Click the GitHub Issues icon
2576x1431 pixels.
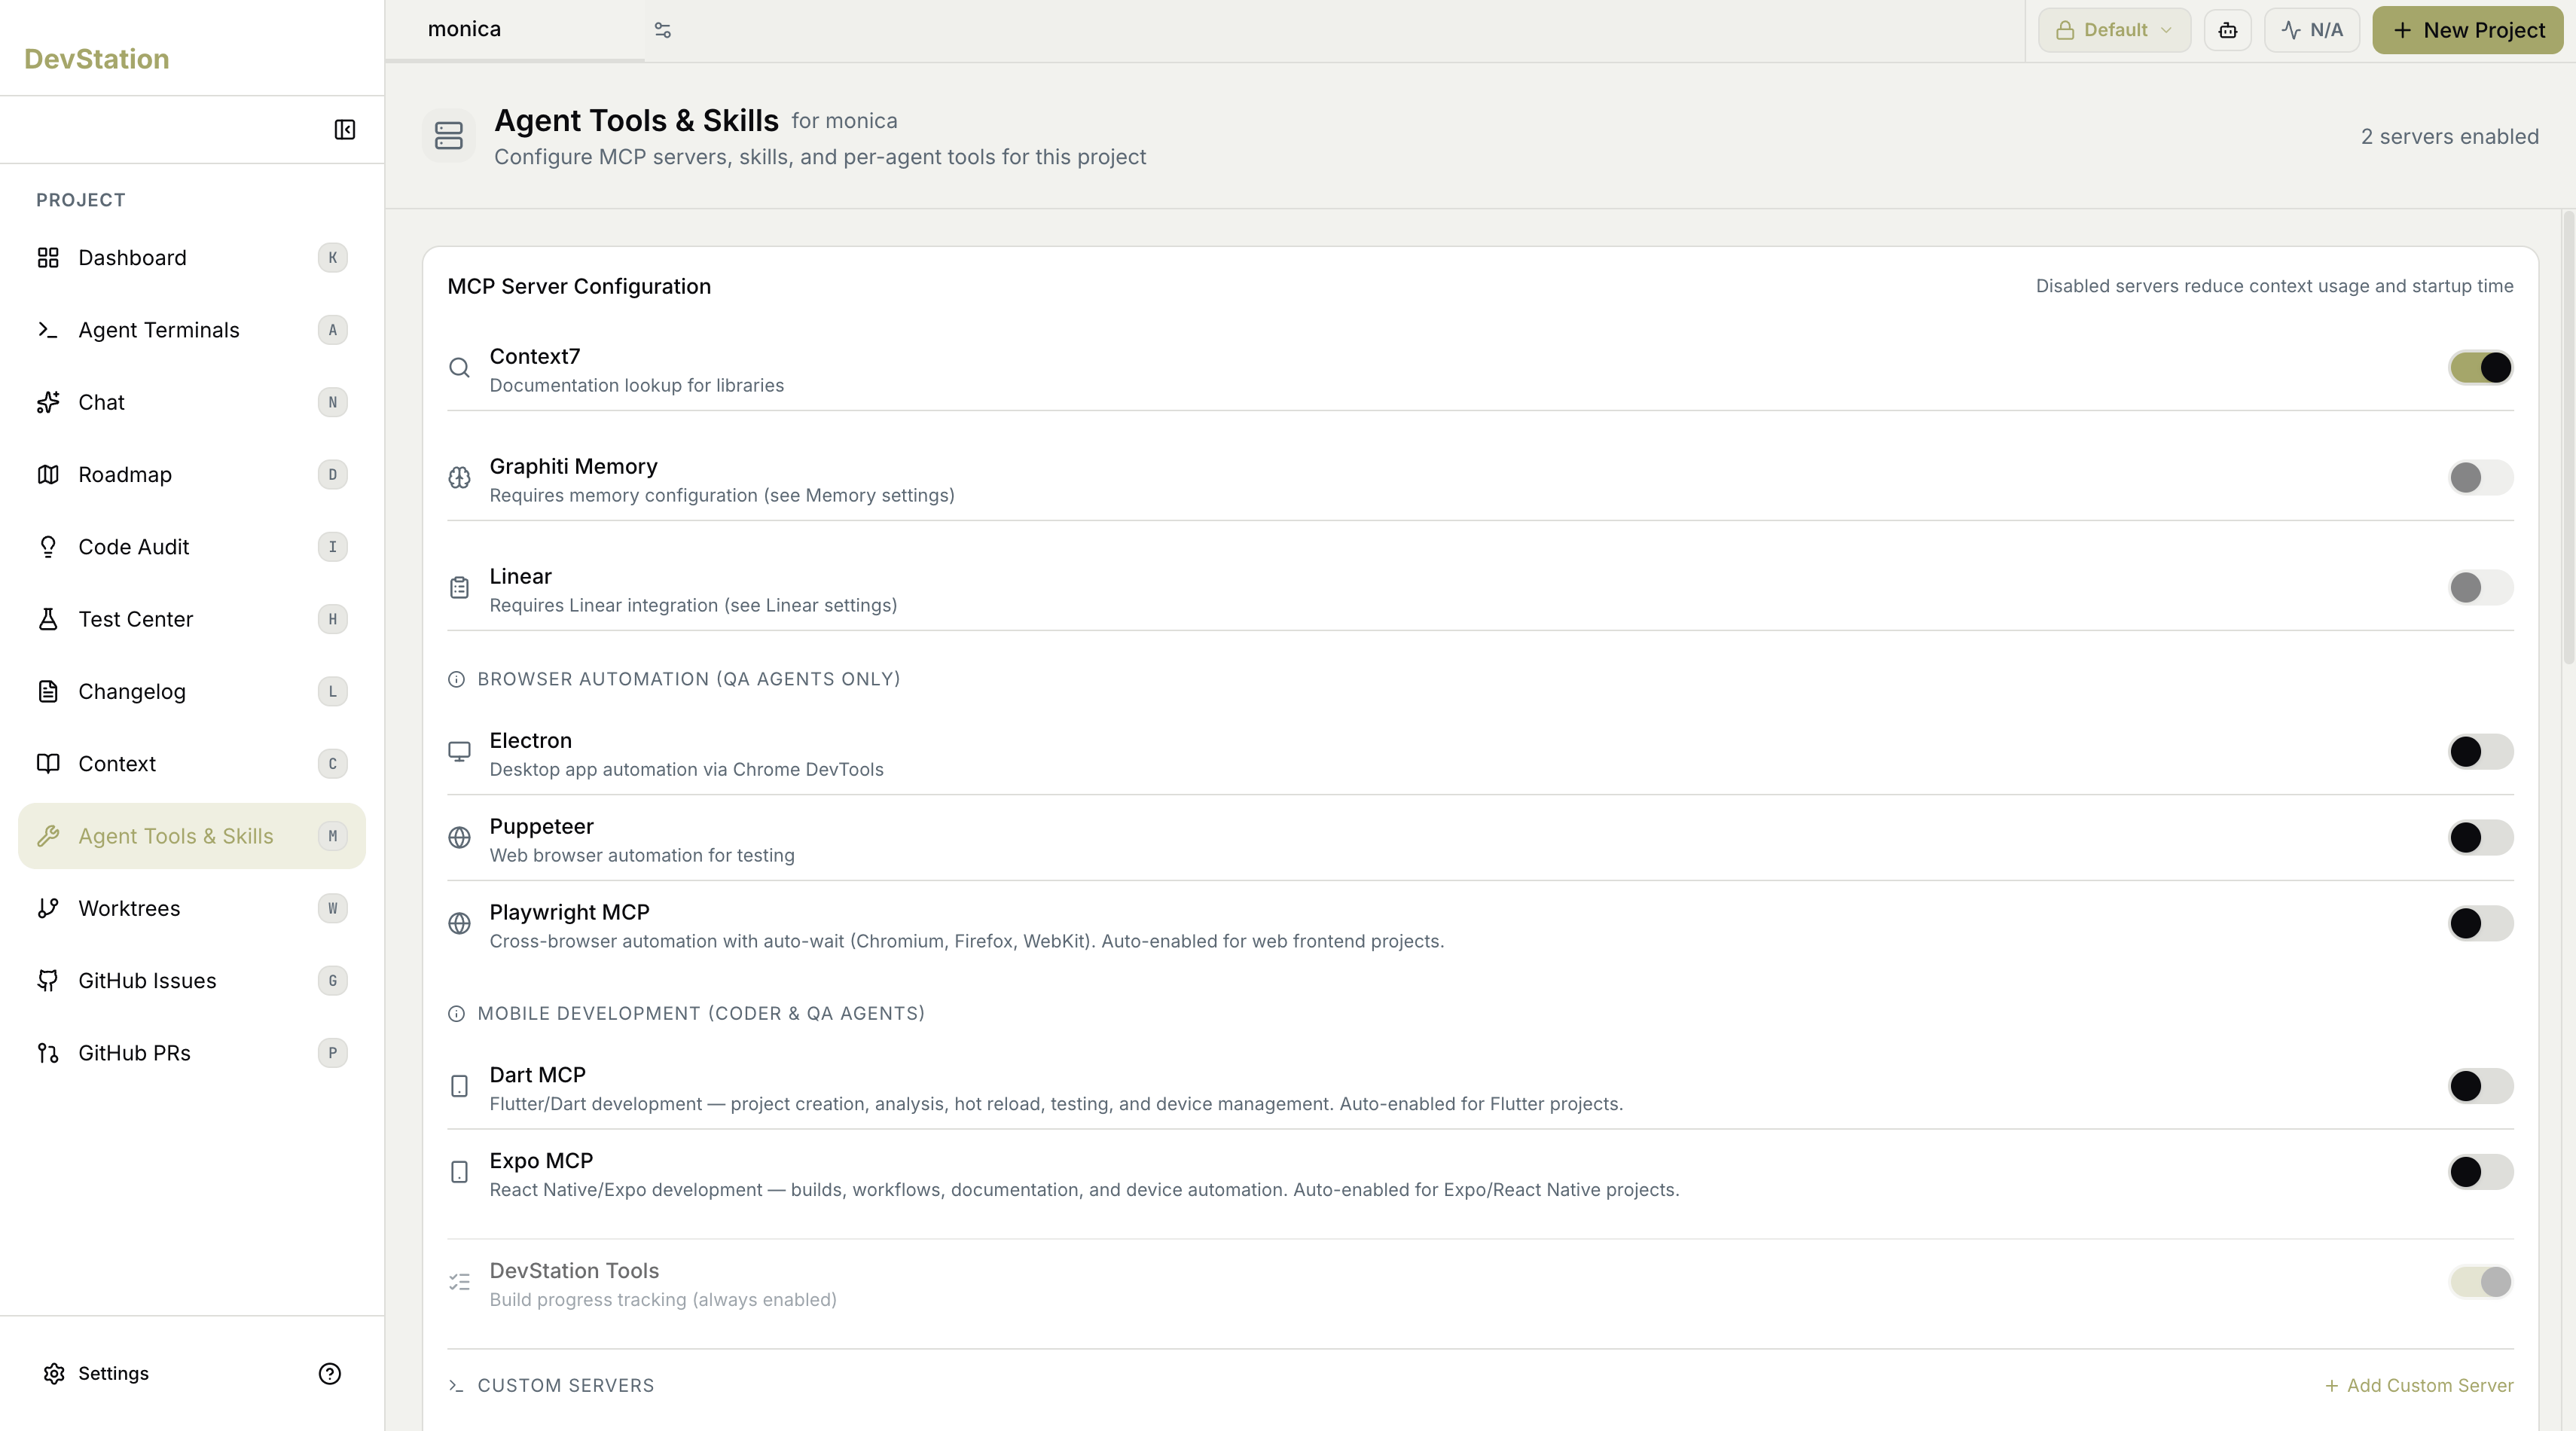click(x=48, y=980)
